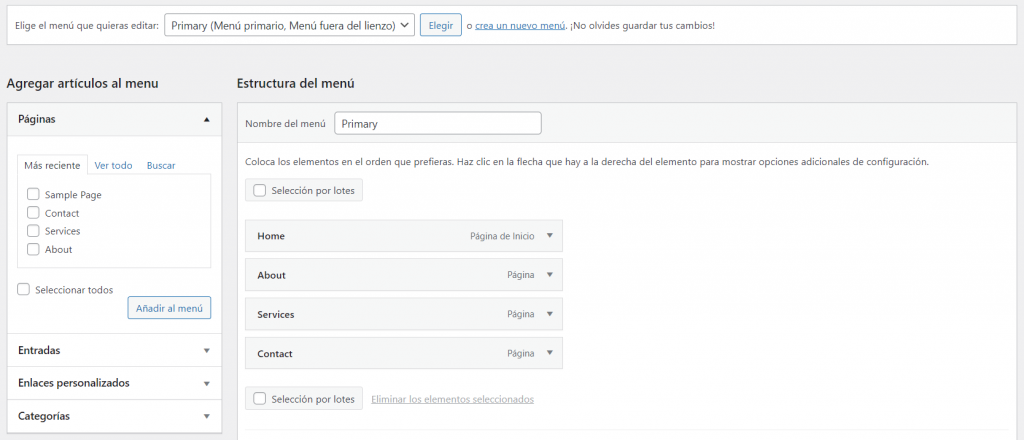Collapse the Páginas panel arrow
The height and width of the screenshot is (440, 1024).
click(x=206, y=119)
